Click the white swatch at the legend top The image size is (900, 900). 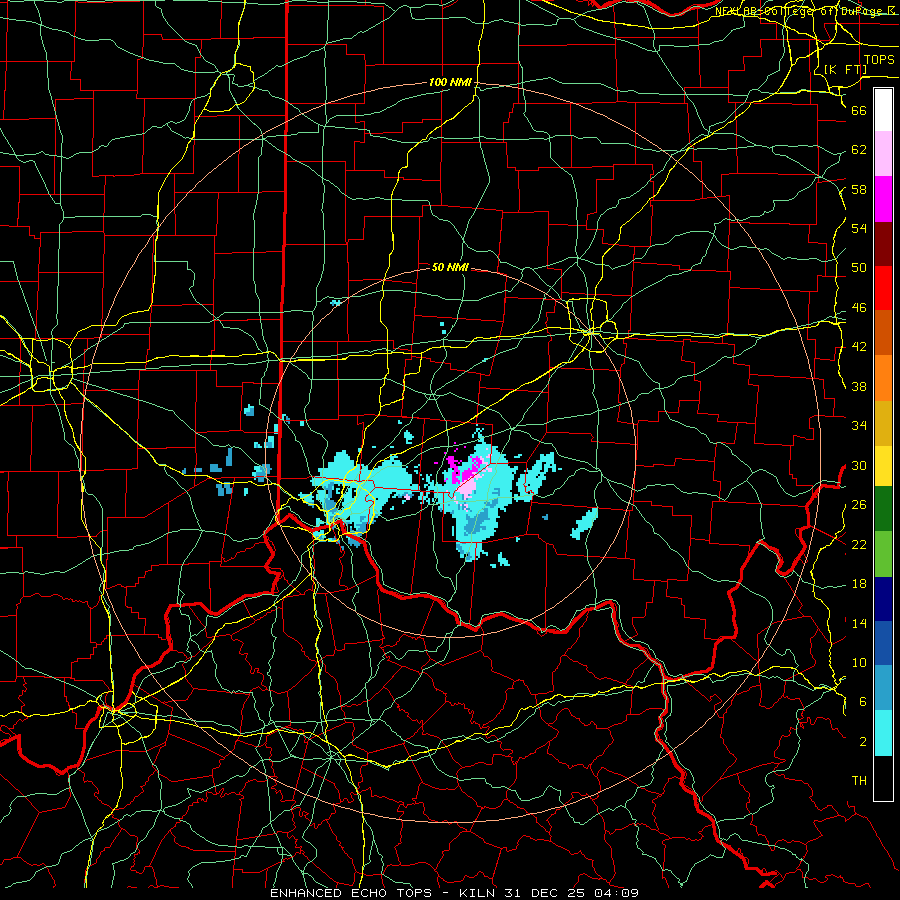(883, 110)
